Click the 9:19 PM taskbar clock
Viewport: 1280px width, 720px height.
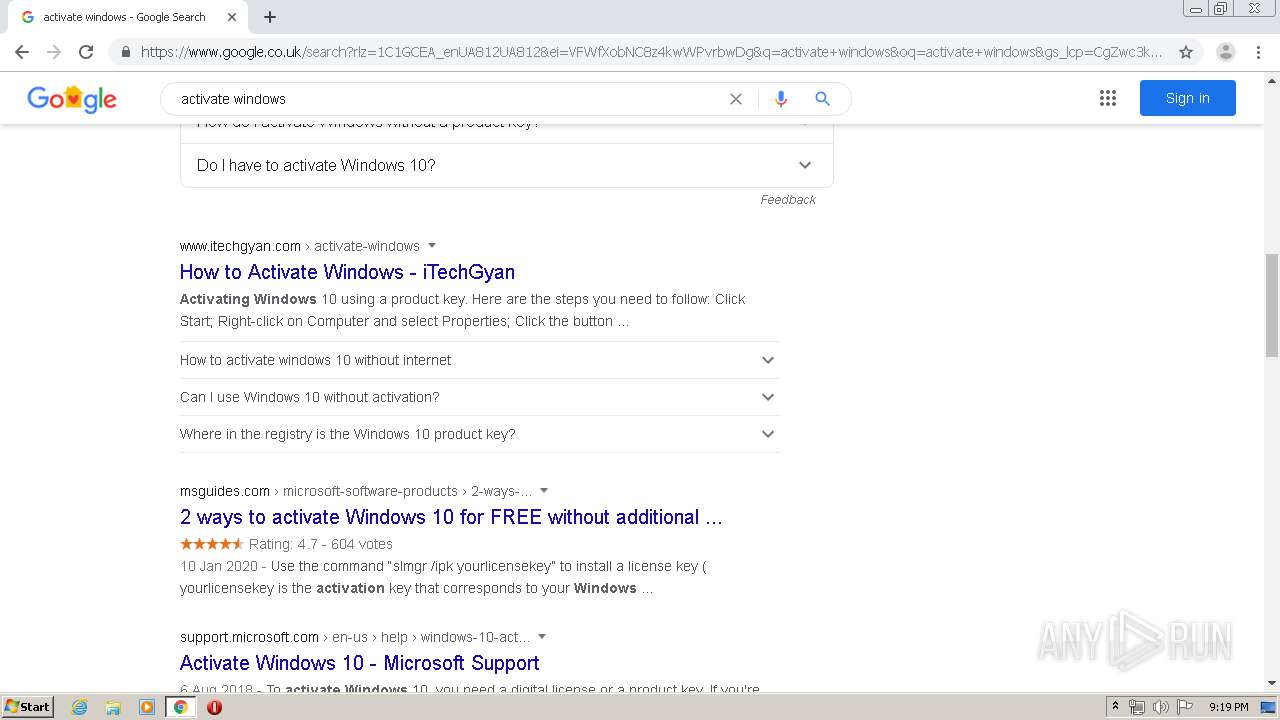click(x=1228, y=707)
